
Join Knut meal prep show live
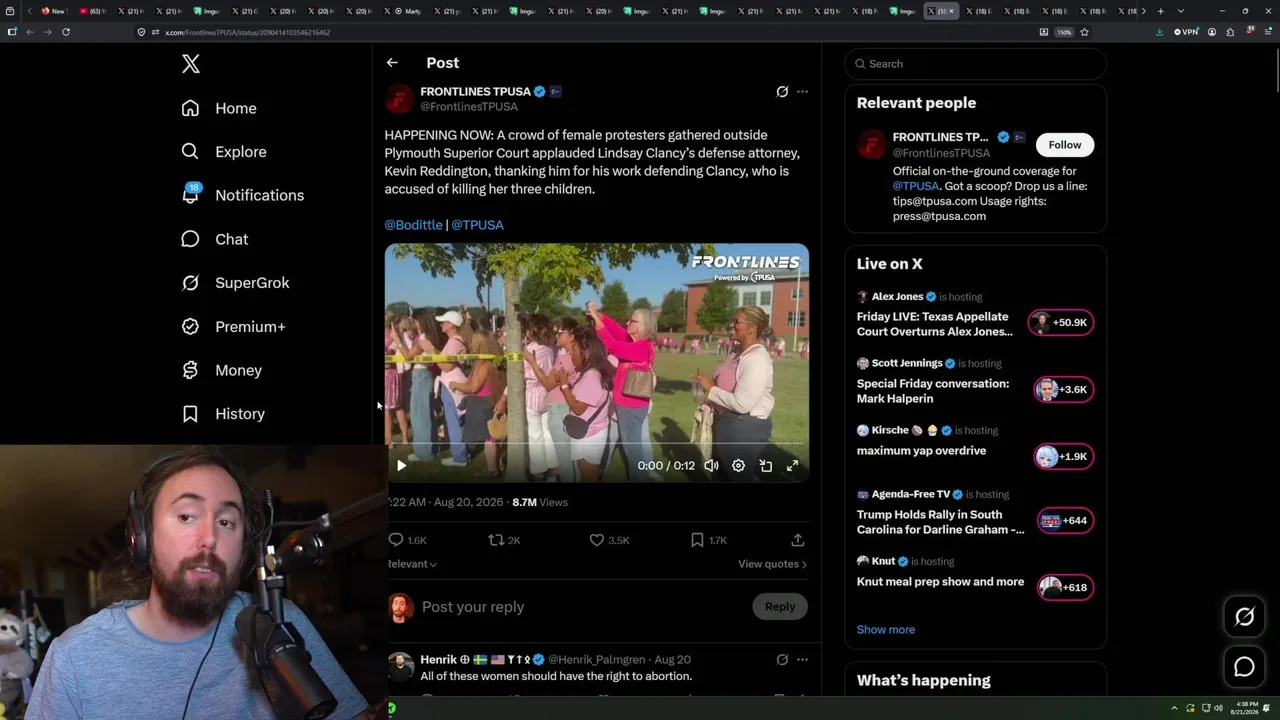tap(1065, 588)
